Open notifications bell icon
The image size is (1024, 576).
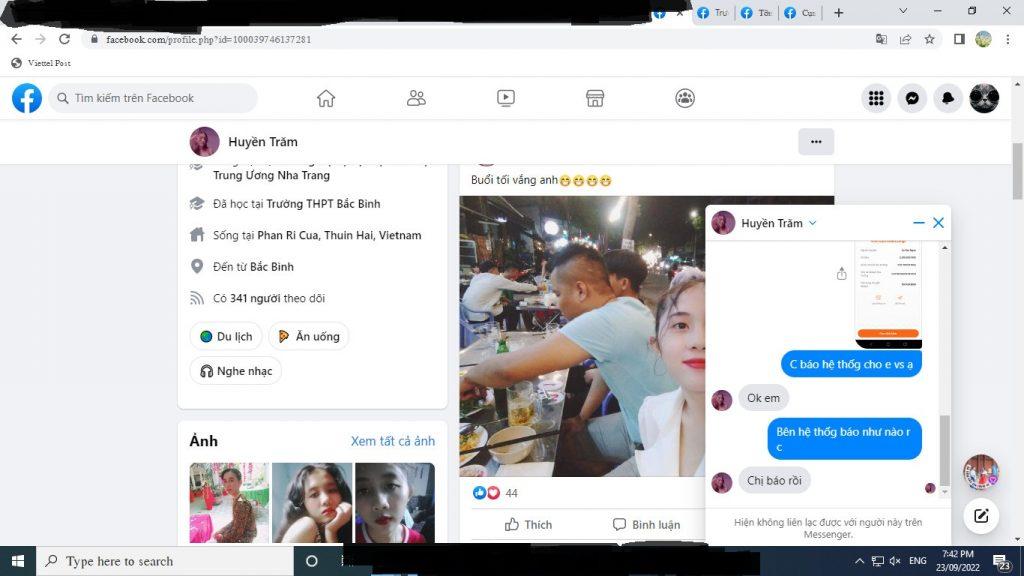pyautogui.click(x=948, y=98)
